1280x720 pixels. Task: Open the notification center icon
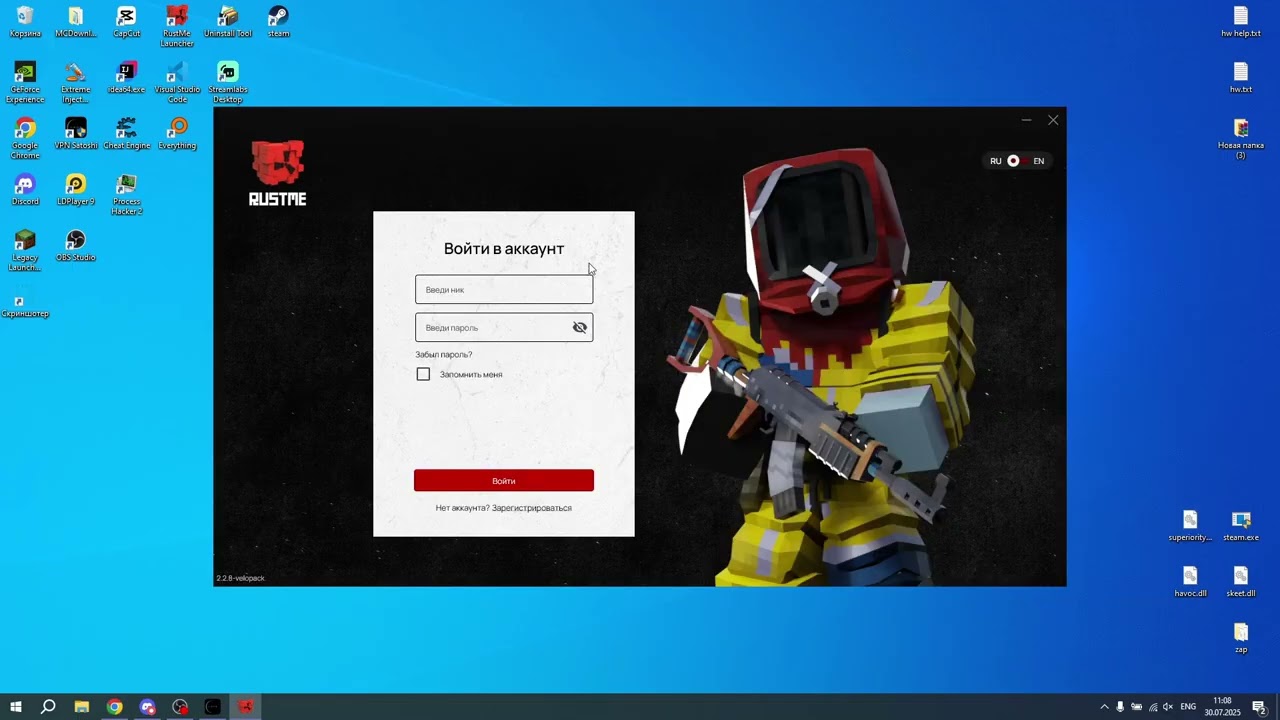[1260, 707]
